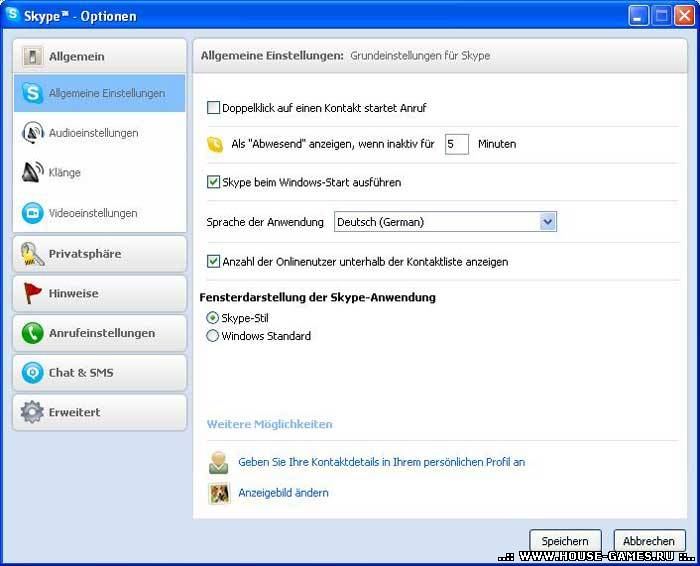Image resolution: width=700 pixels, height=566 pixels.
Task: Click the Abbrechen button
Action: (650, 541)
